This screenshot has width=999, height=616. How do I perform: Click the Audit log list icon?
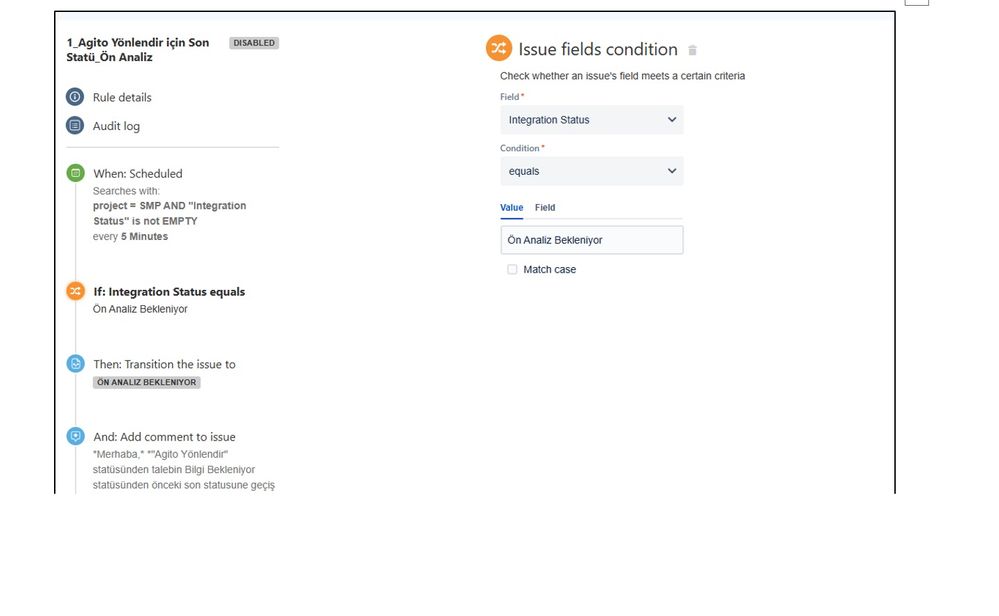75,125
